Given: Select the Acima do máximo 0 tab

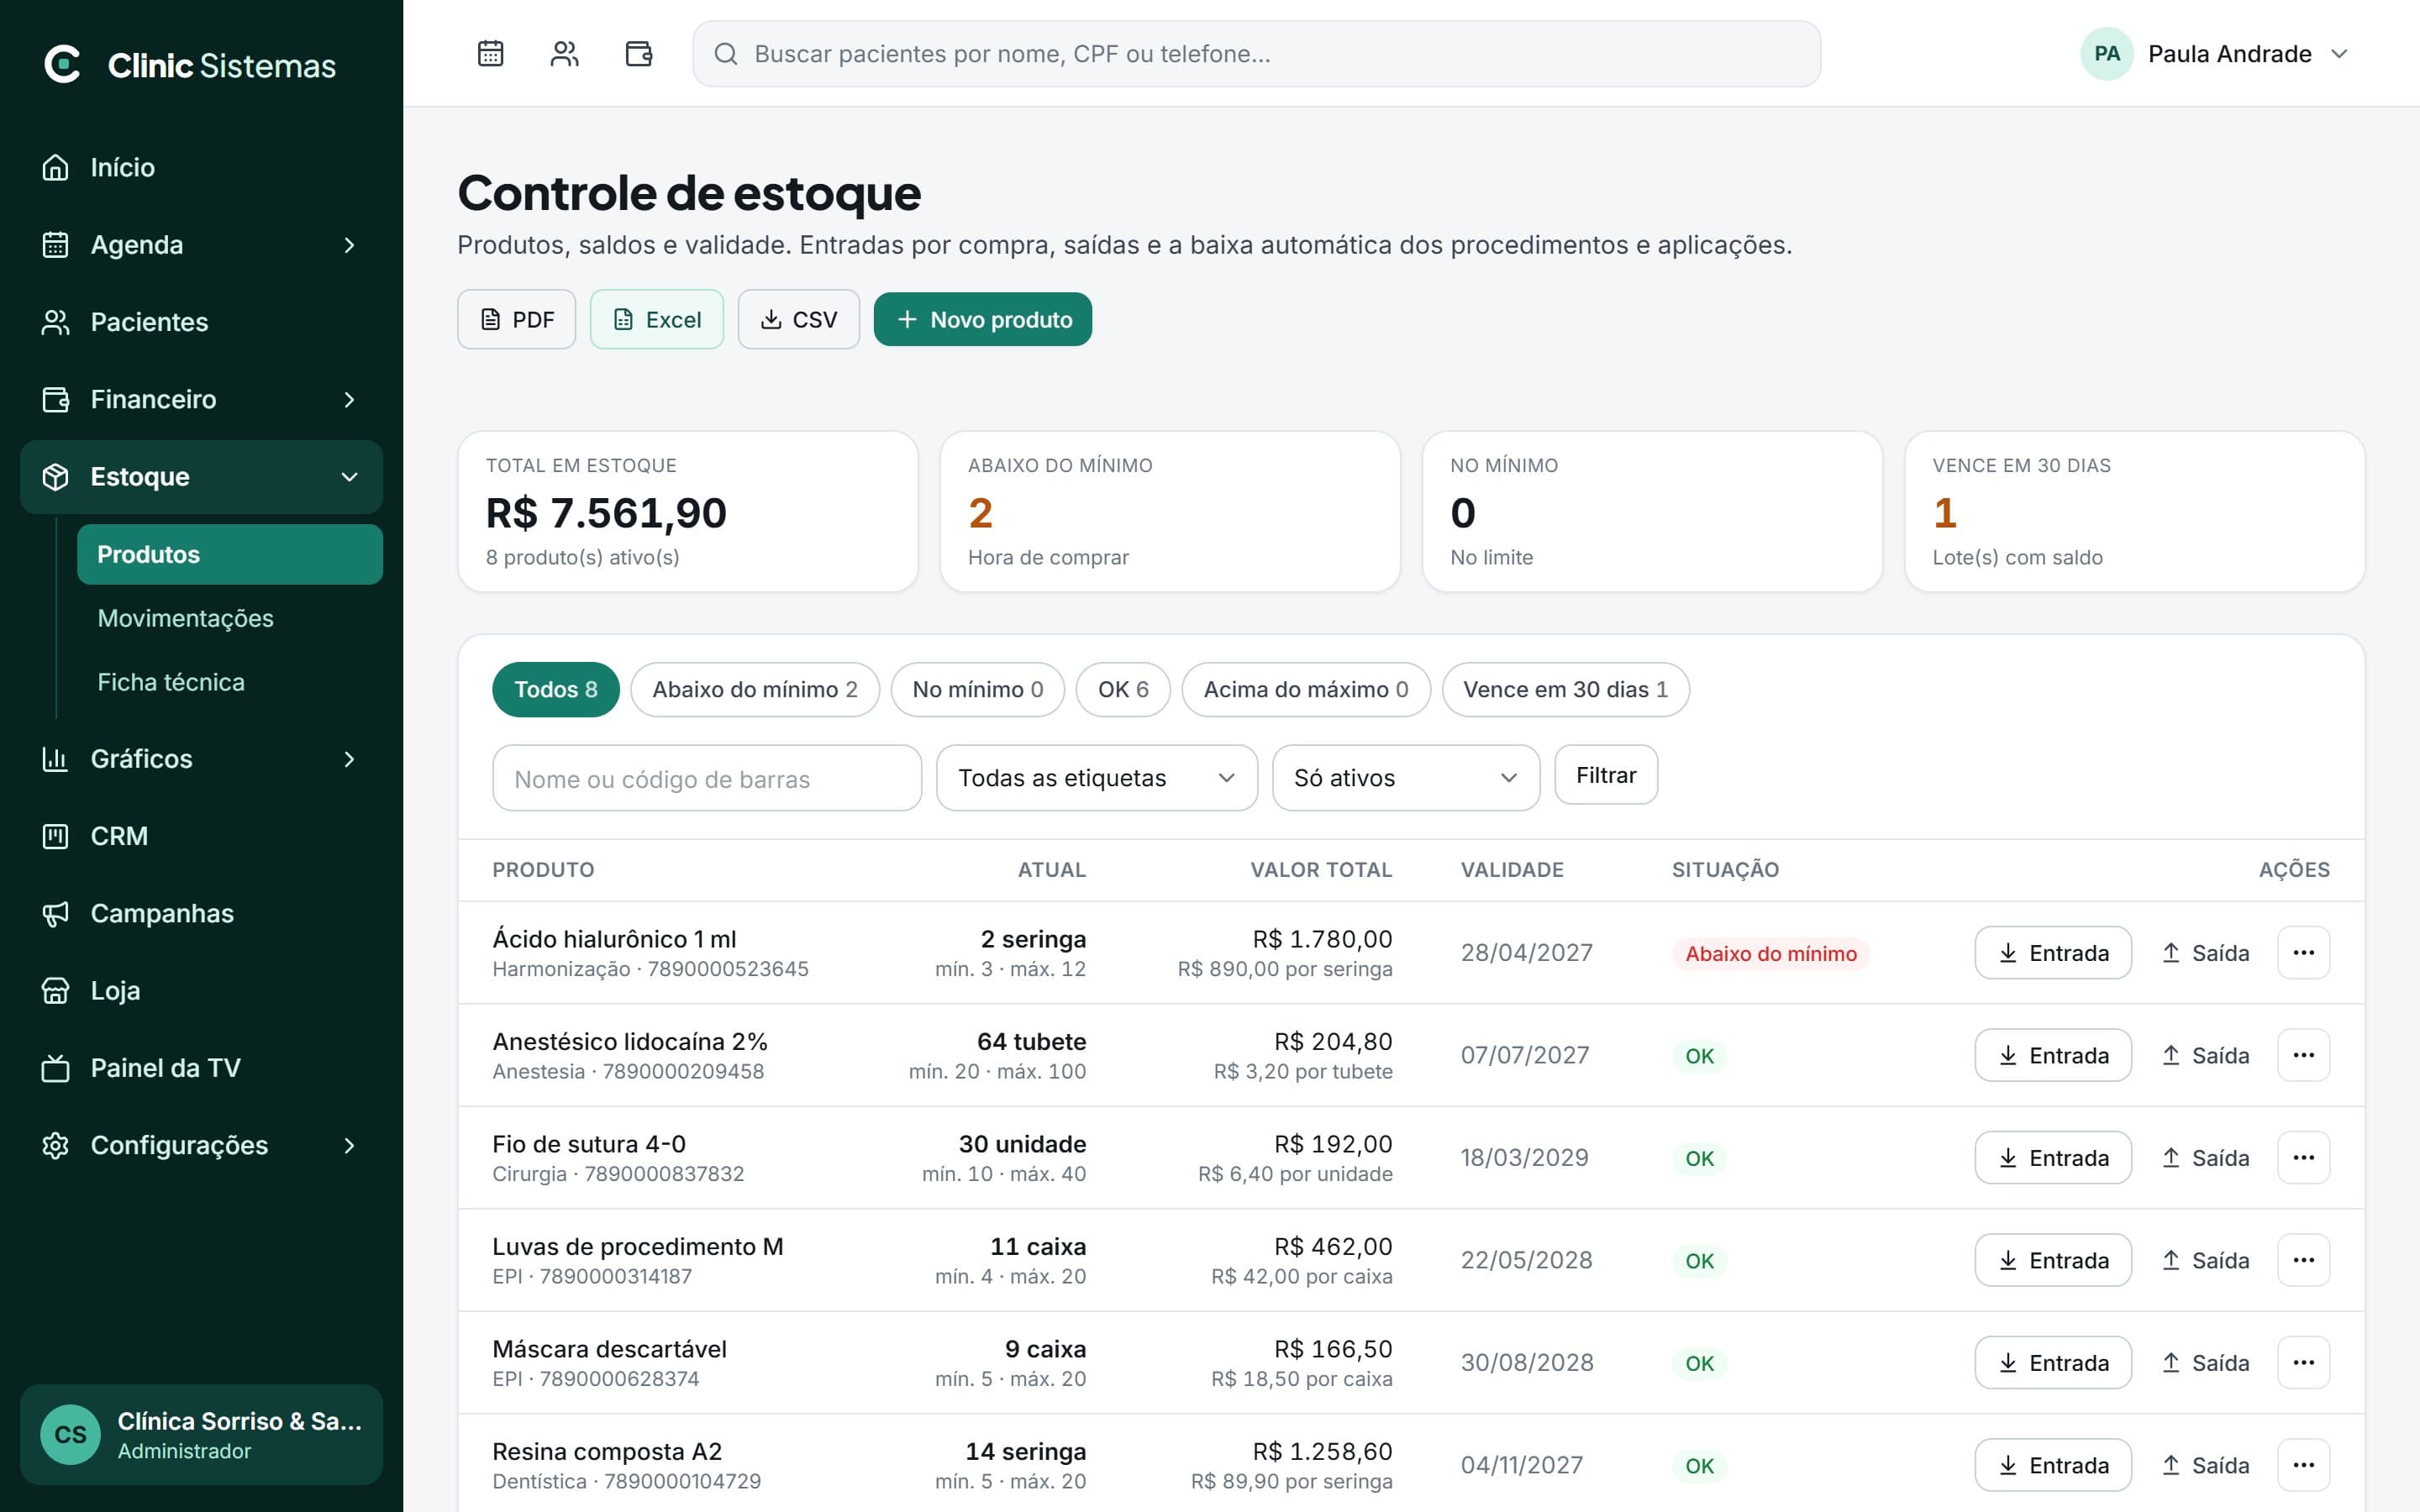Looking at the screenshot, I should pyautogui.click(x=1306, y=689).
